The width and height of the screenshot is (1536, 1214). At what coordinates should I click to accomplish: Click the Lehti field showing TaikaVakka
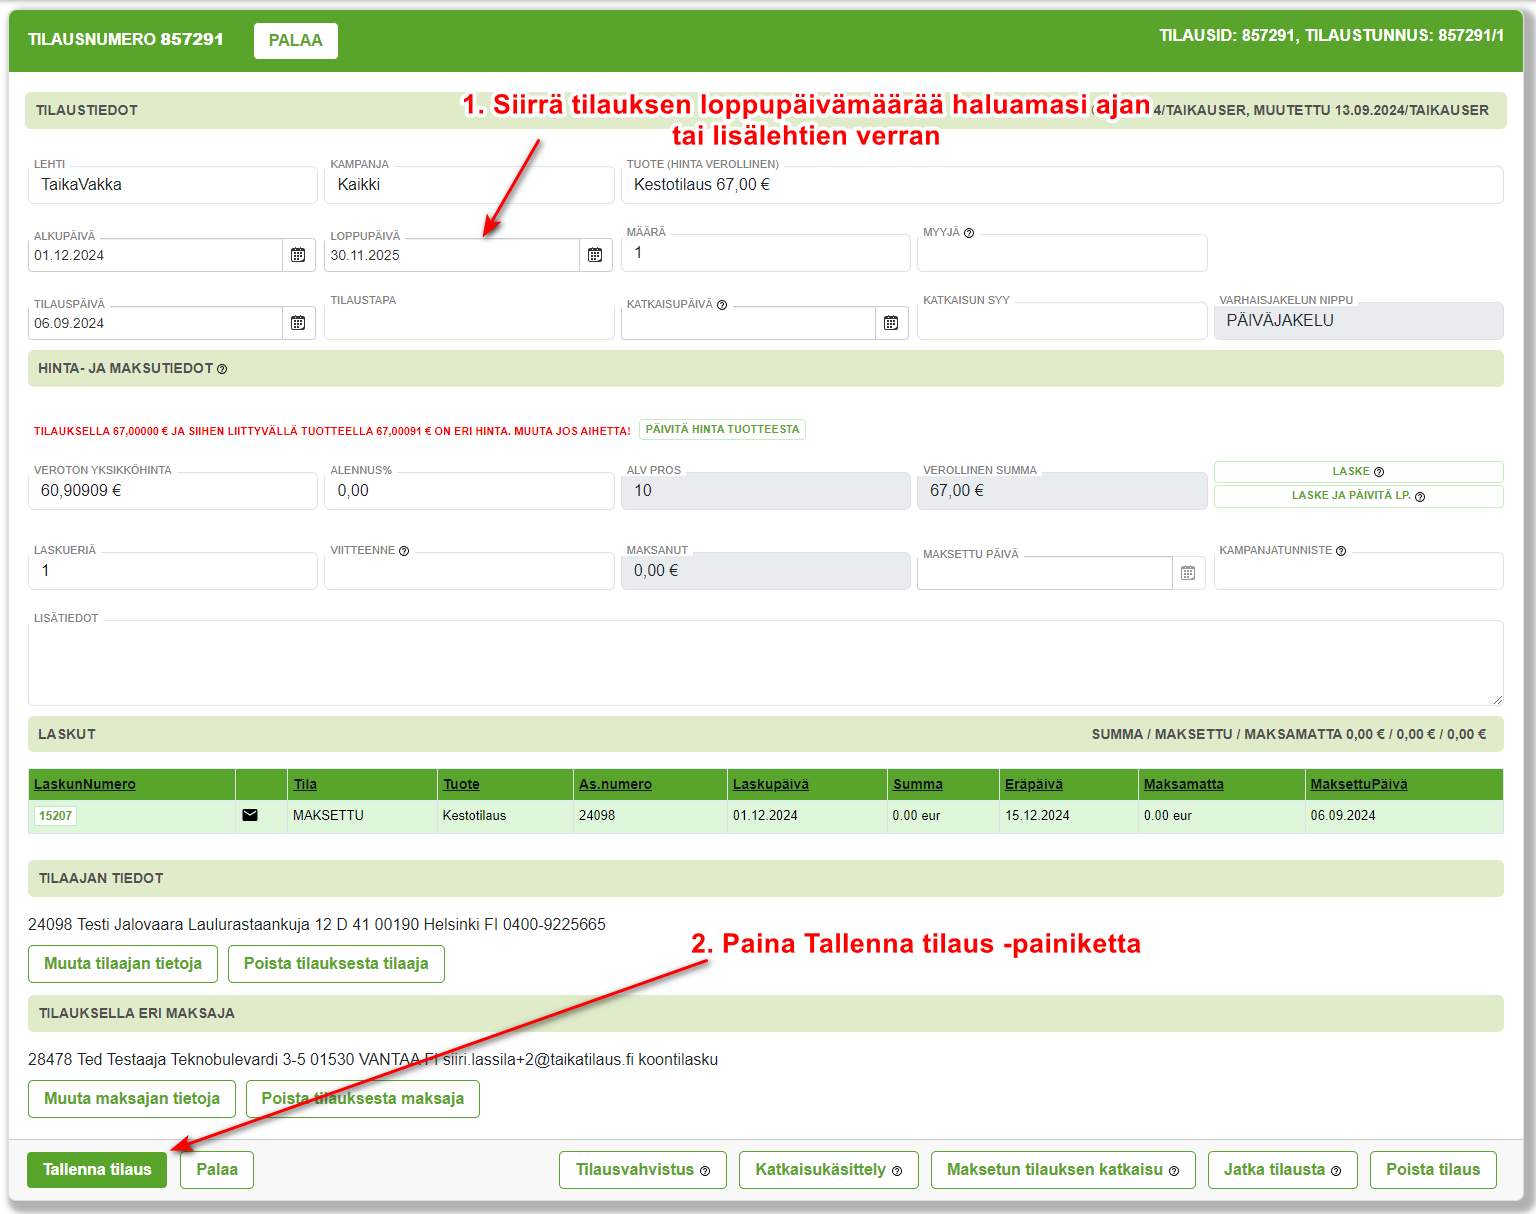point(173,185)
